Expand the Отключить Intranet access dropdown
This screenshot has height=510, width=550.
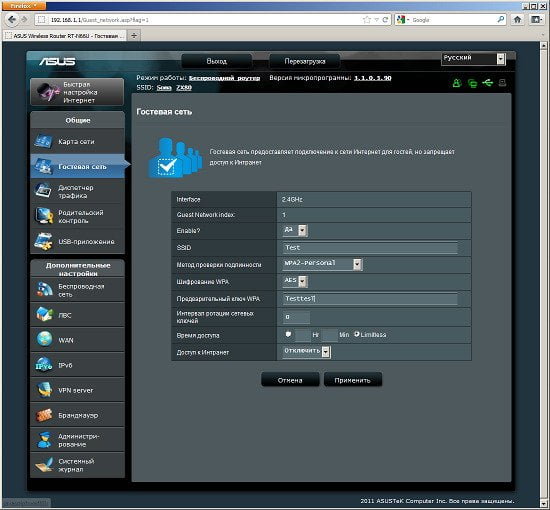[307, 351]
